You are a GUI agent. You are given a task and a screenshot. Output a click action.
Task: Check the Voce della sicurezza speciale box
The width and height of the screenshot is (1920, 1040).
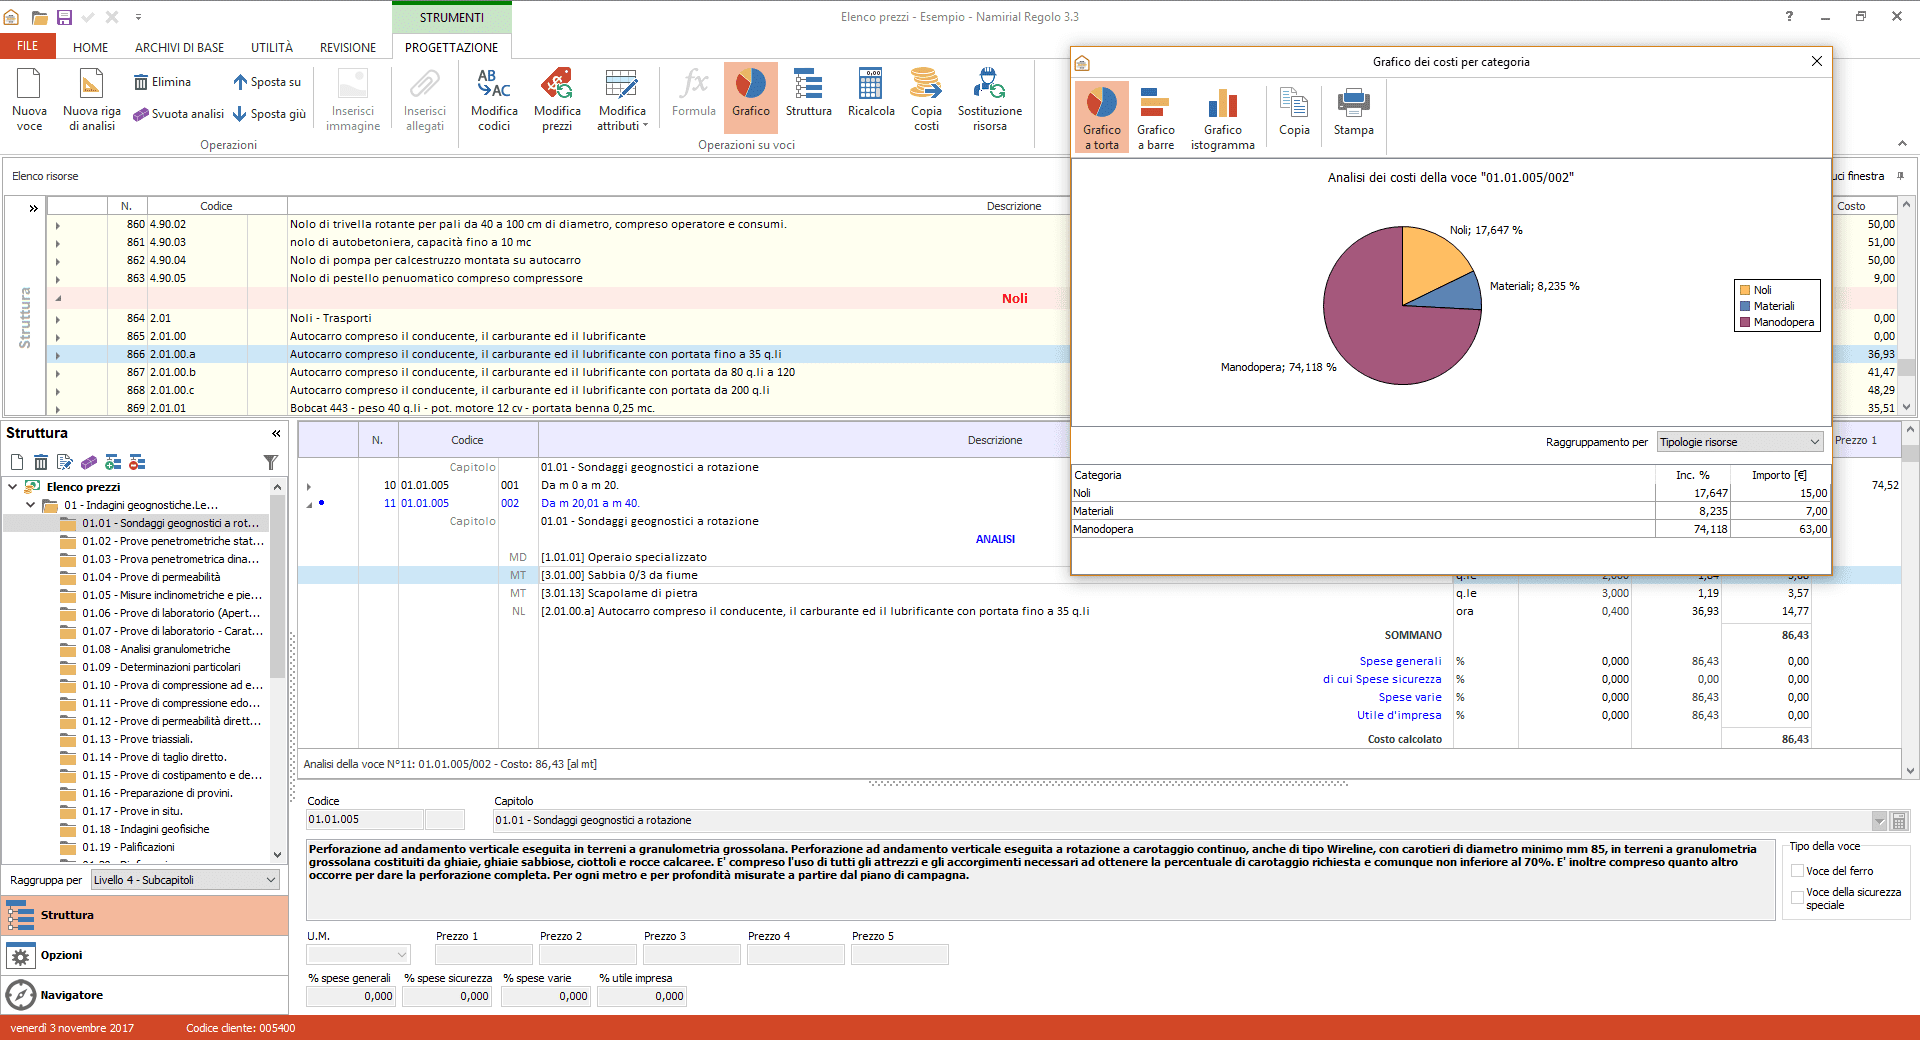1798,898
